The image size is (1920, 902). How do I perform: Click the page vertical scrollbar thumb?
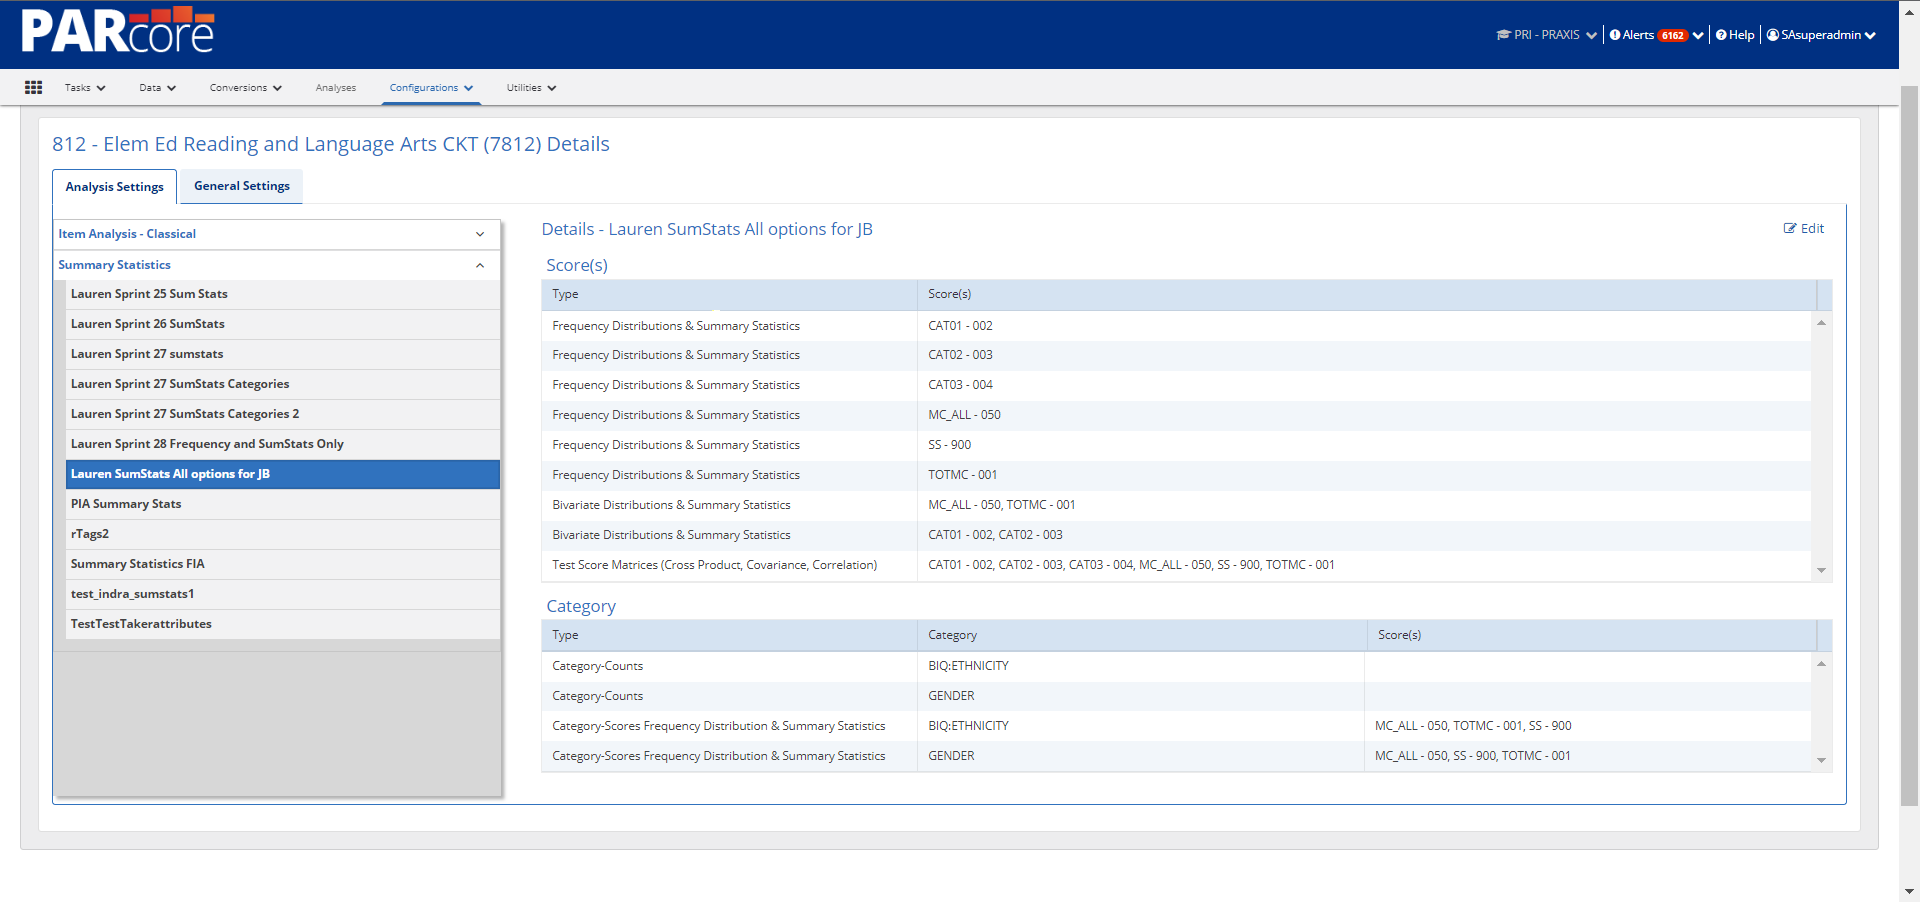[1909, 445]
